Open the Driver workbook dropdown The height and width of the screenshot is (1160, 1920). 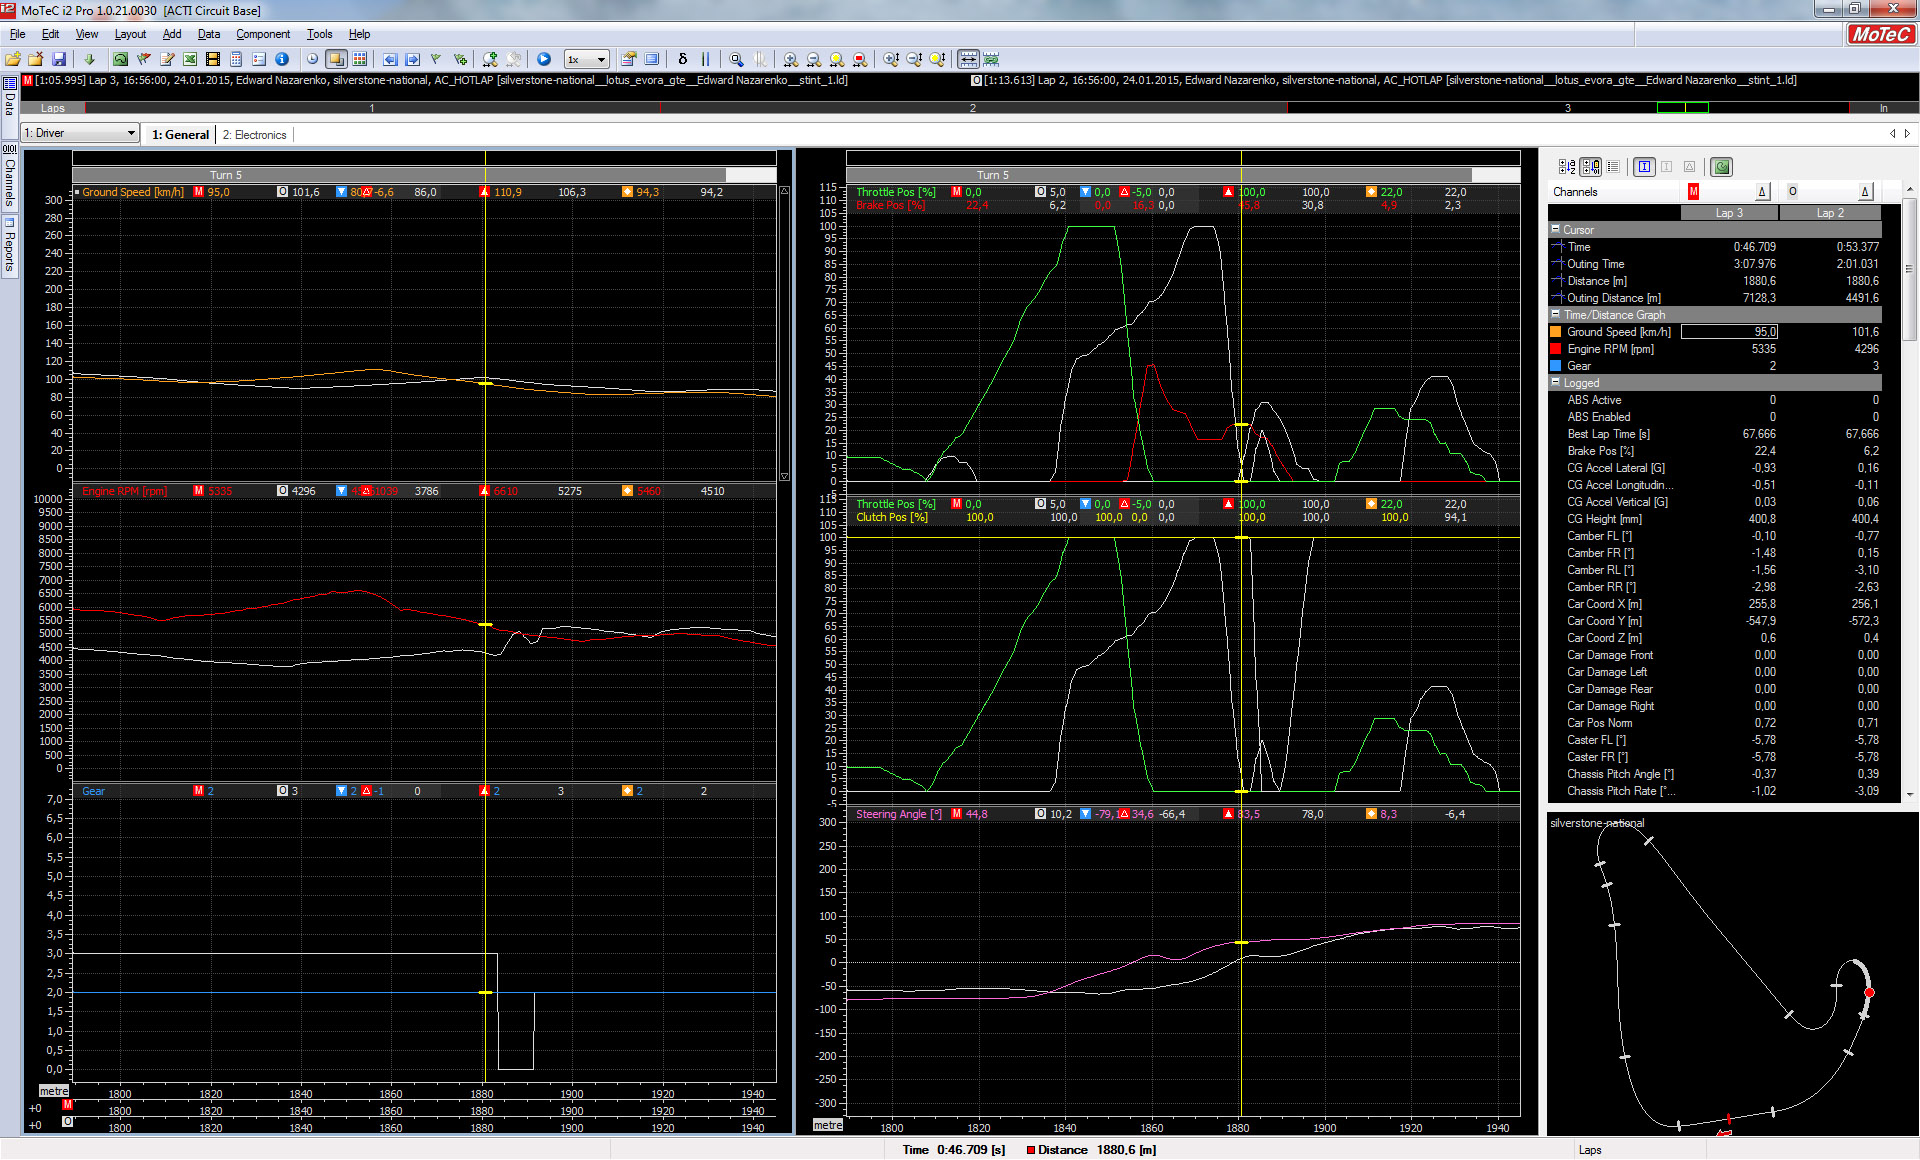pos(80,133)
